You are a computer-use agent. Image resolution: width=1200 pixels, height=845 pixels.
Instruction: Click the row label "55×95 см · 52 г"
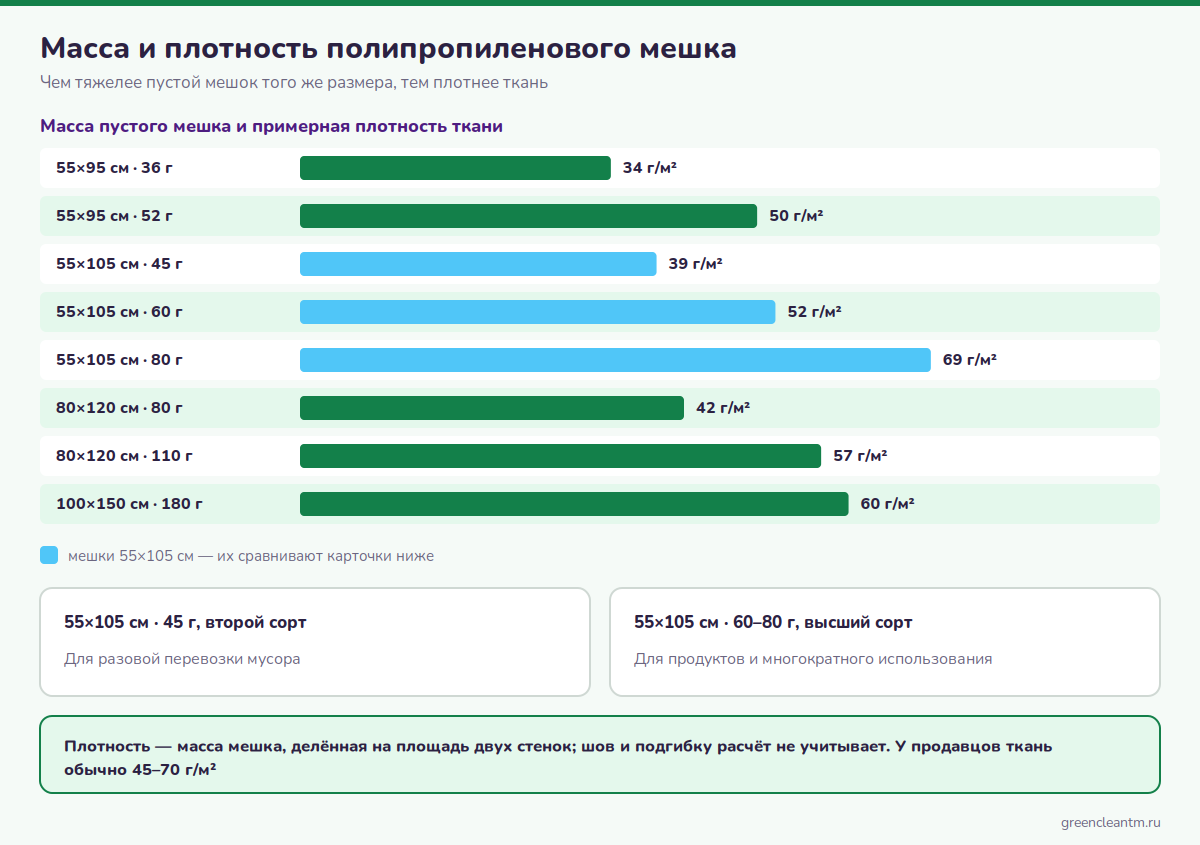click(115, 216)
